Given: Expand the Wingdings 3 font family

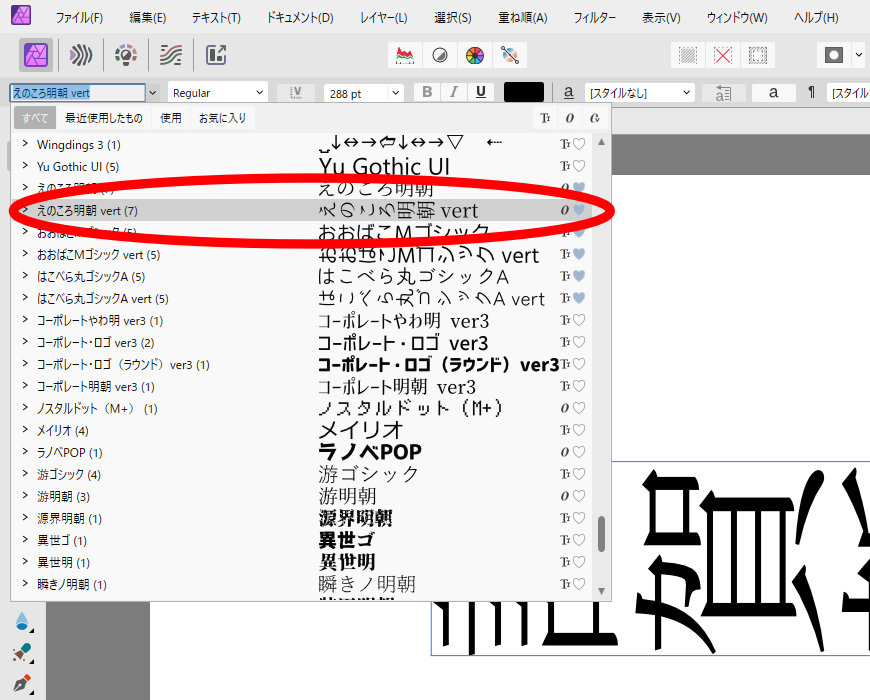Looking at the screenshot, I should tap(25, 144).
